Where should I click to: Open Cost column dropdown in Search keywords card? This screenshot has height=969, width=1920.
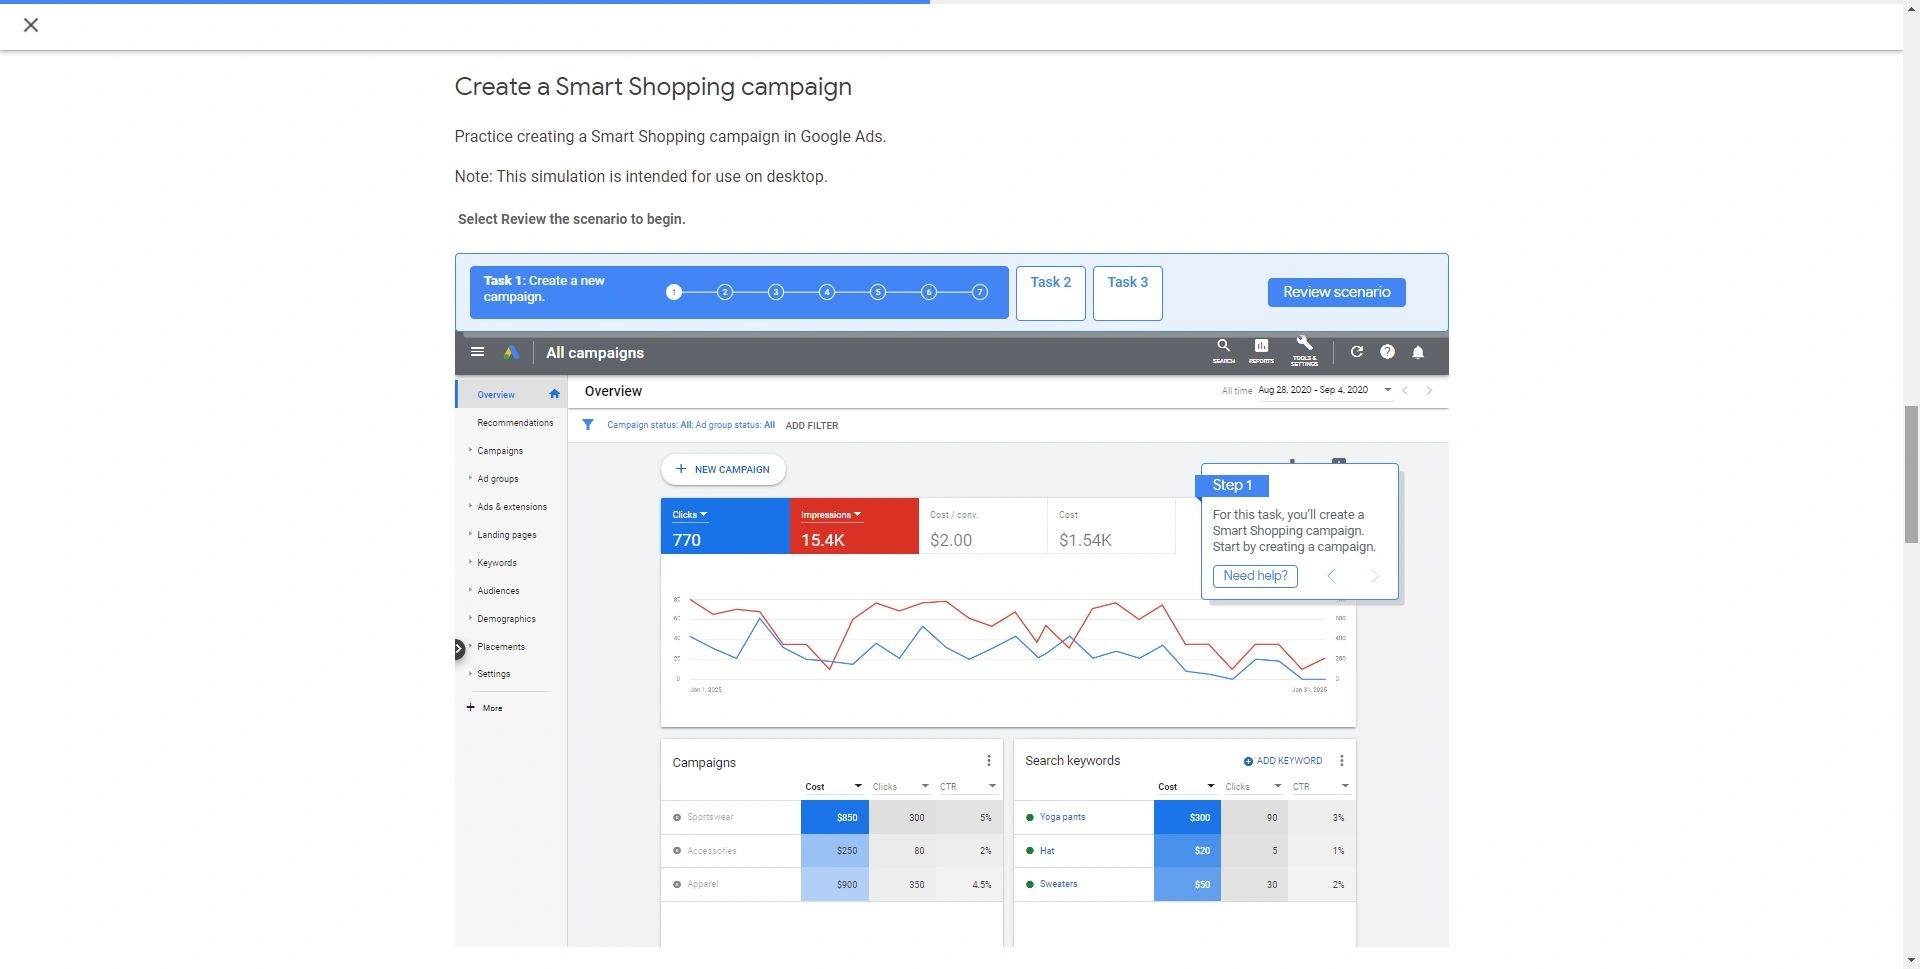[x=1211, y=787]
